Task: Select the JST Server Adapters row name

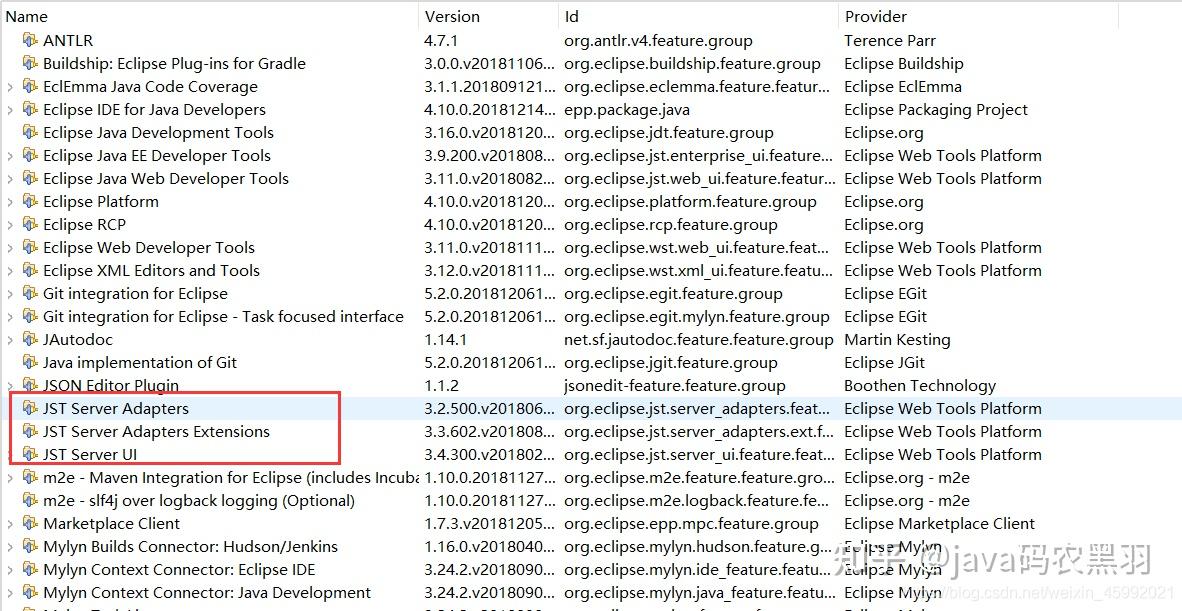Action: pos(116,408)
